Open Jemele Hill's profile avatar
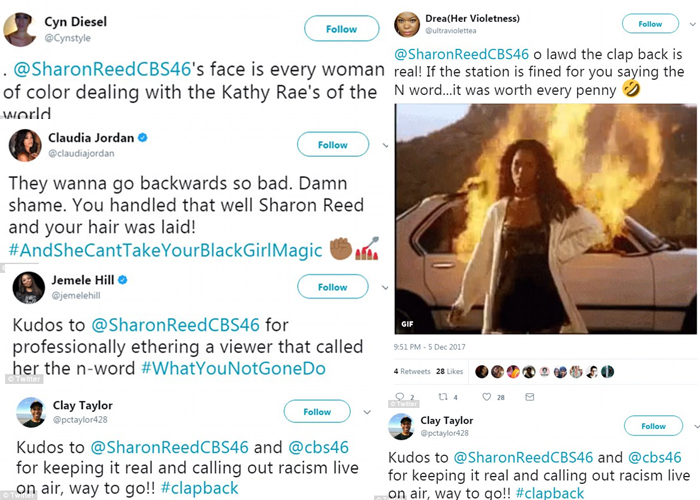This screenshot has height=500, width=700. click(29, 288)
